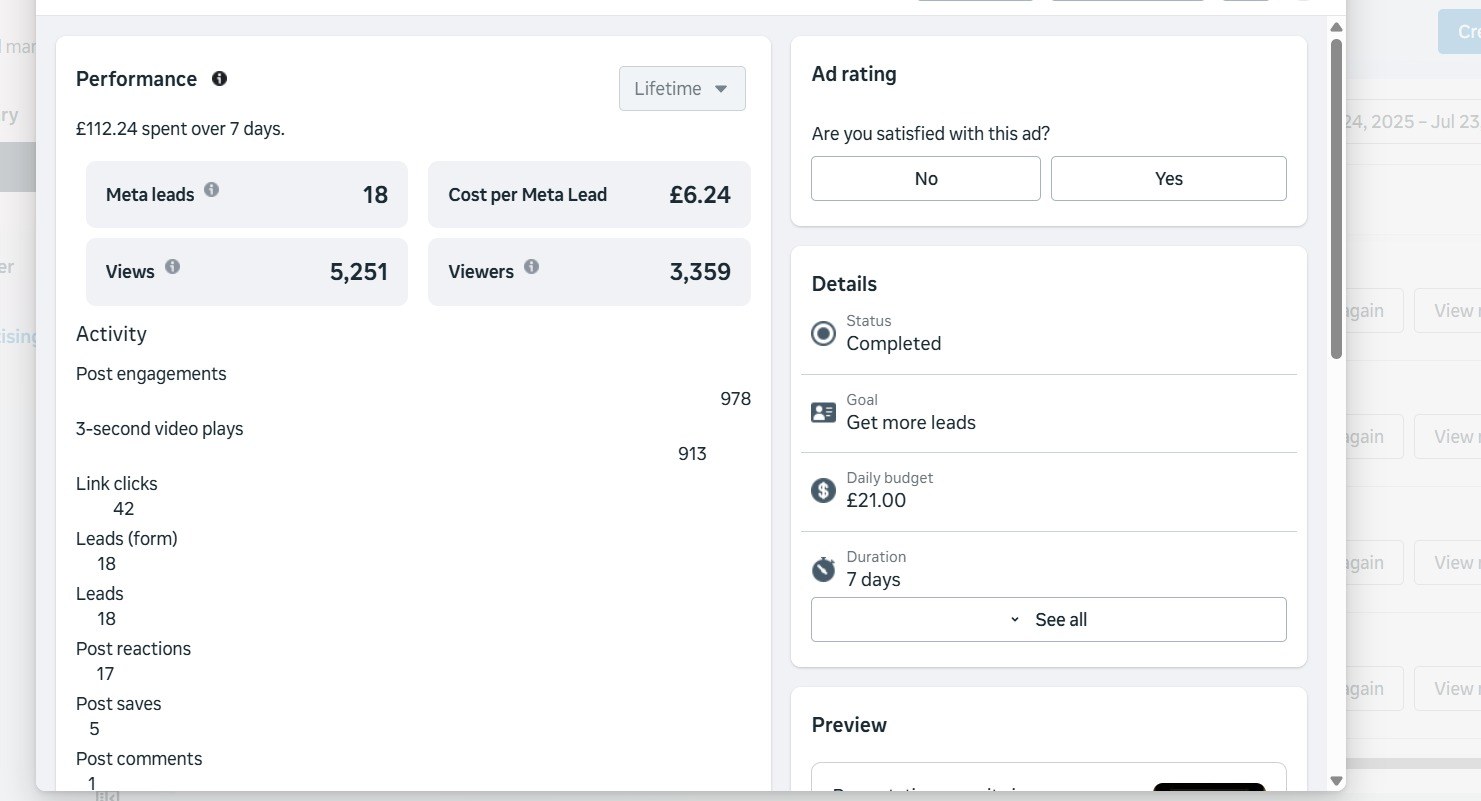Click the £112.24 spent summary text
1481x801 pixels.
tap(180, 129)
